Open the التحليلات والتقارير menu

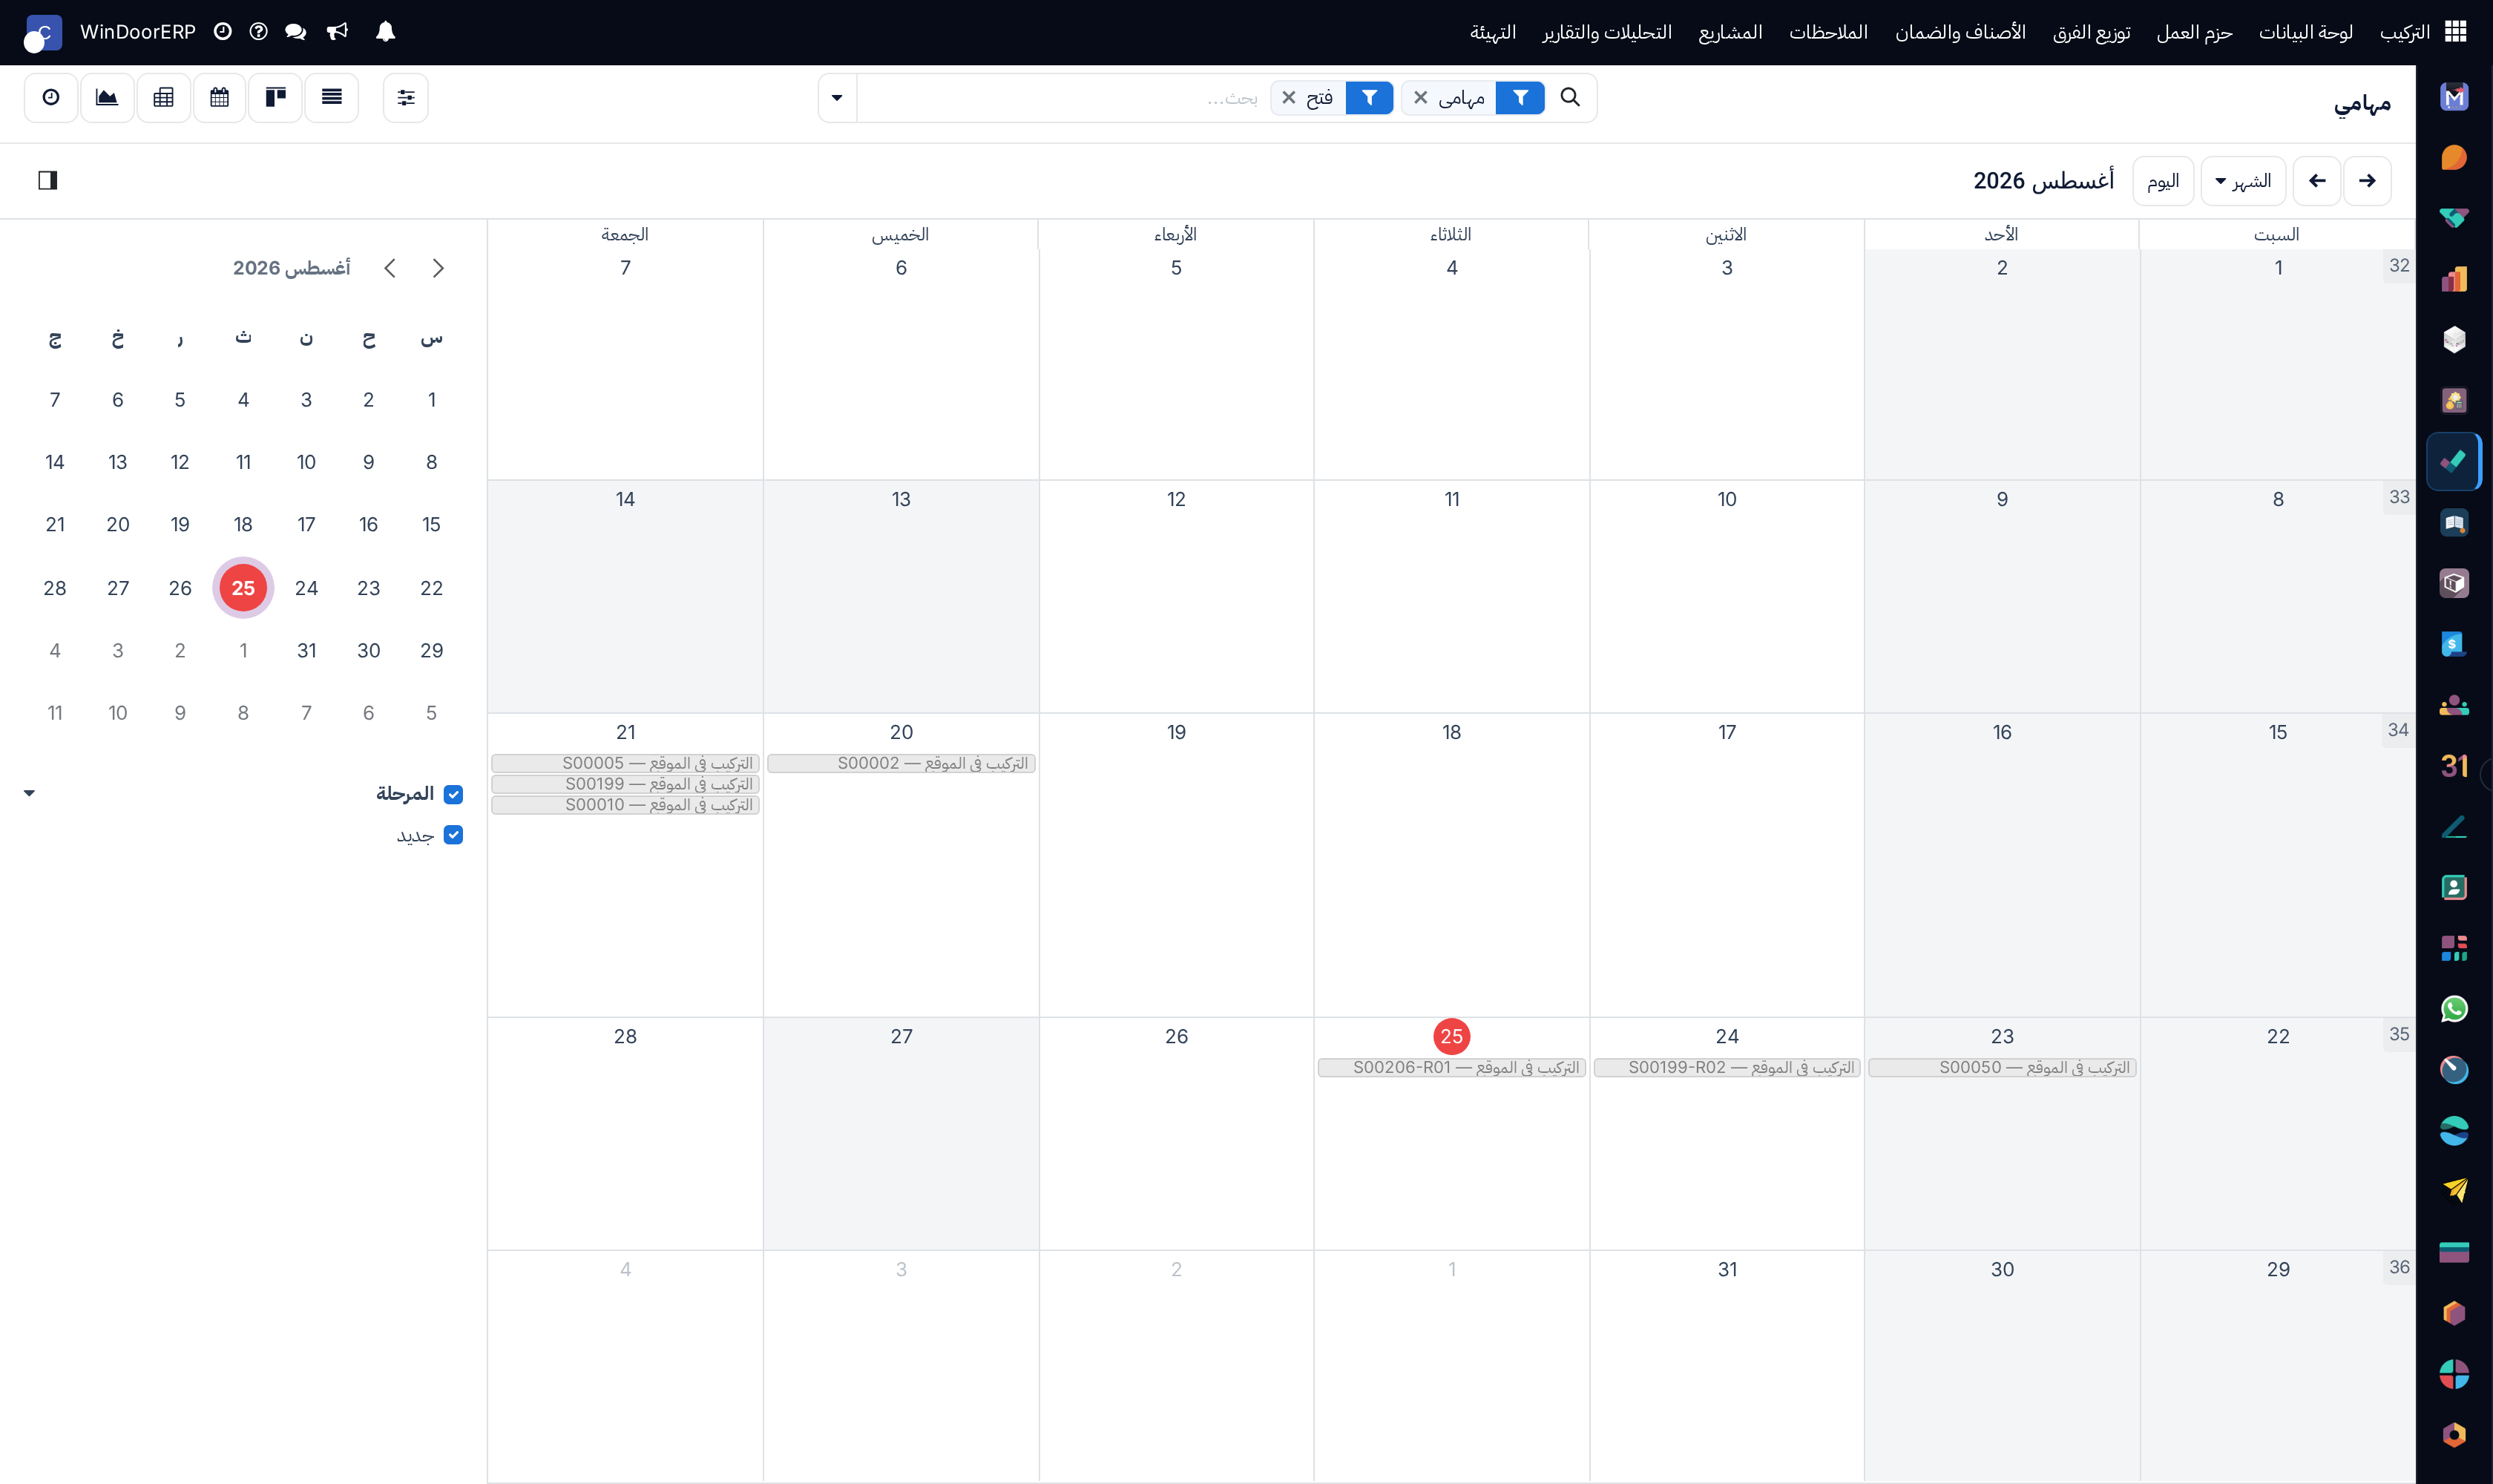click(1607, 32)
